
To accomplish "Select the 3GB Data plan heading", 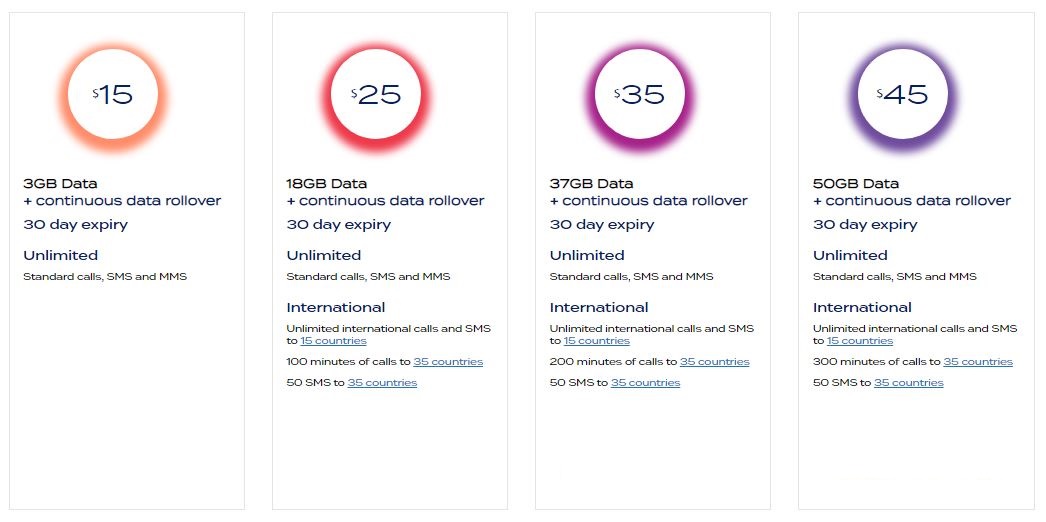I will (60, 184).
